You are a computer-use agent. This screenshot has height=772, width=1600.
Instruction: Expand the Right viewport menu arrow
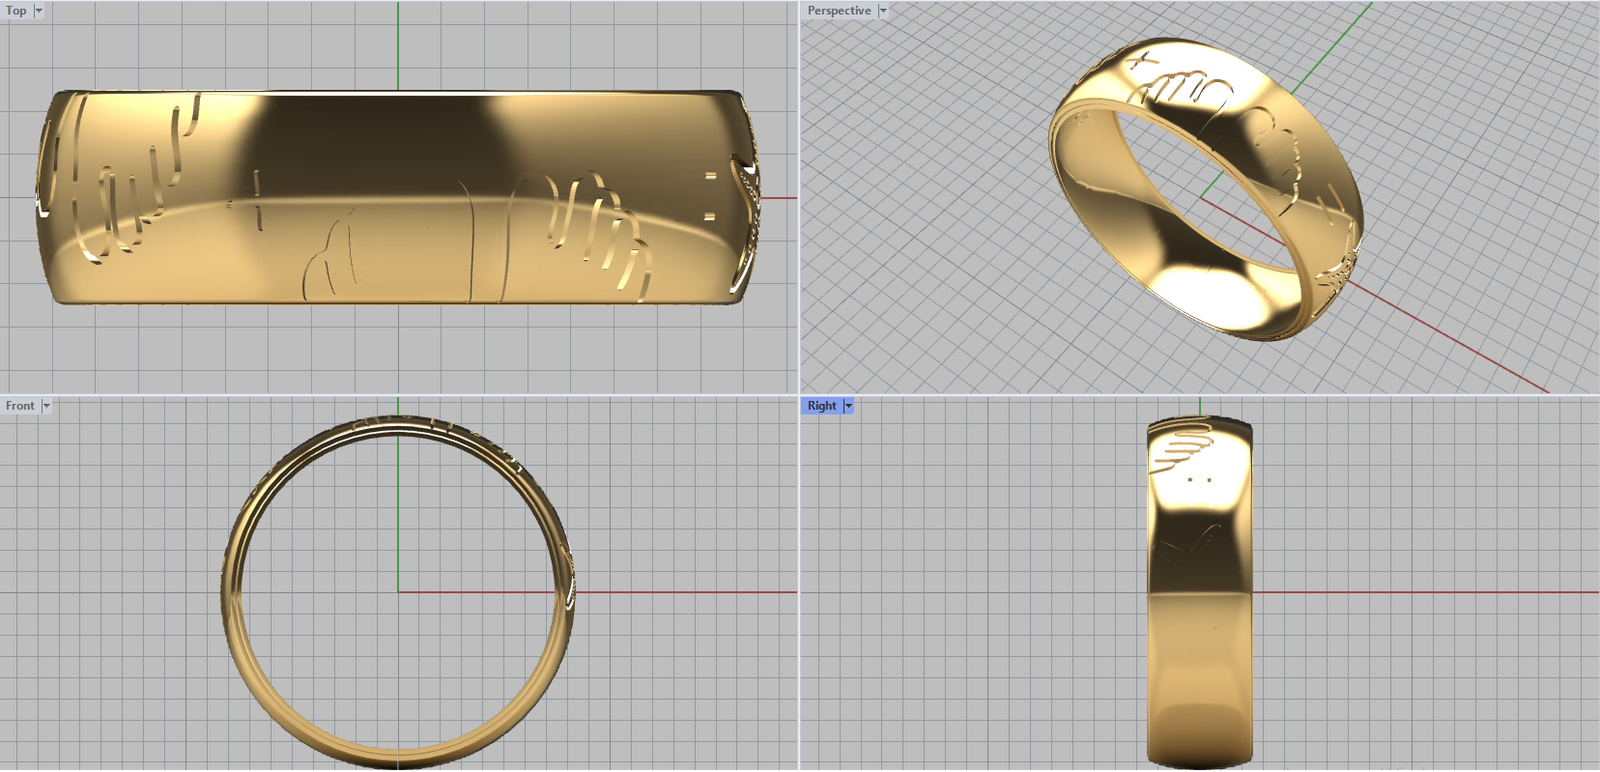pos(848,406)
